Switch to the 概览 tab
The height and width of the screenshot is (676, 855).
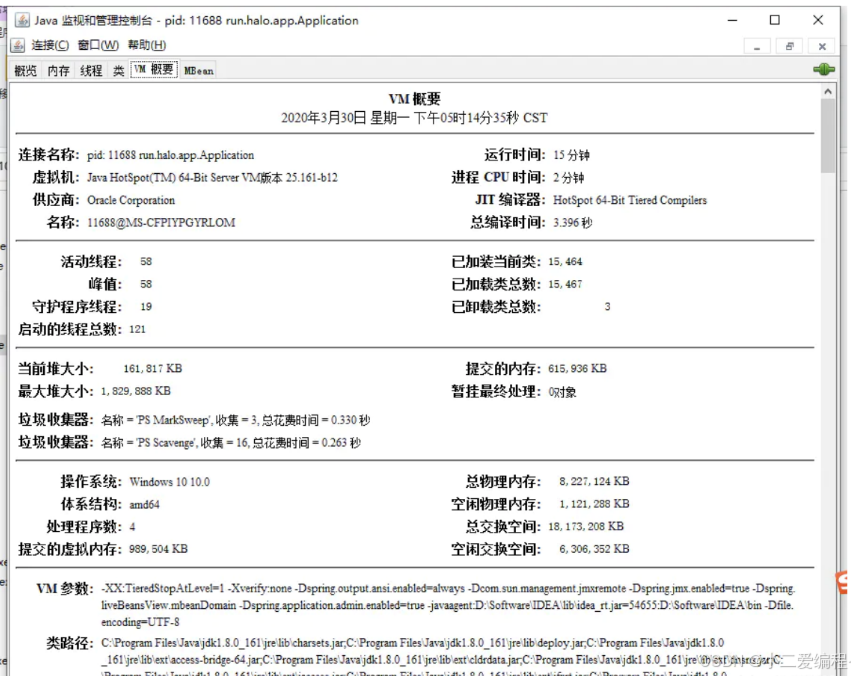(x=26, y=70)
